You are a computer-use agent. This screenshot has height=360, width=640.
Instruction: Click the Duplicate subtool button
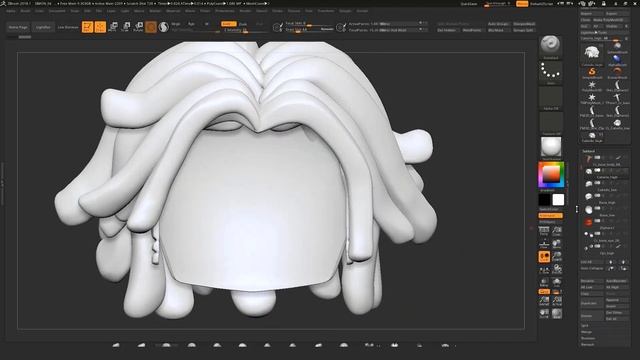[x=591, y=303]
